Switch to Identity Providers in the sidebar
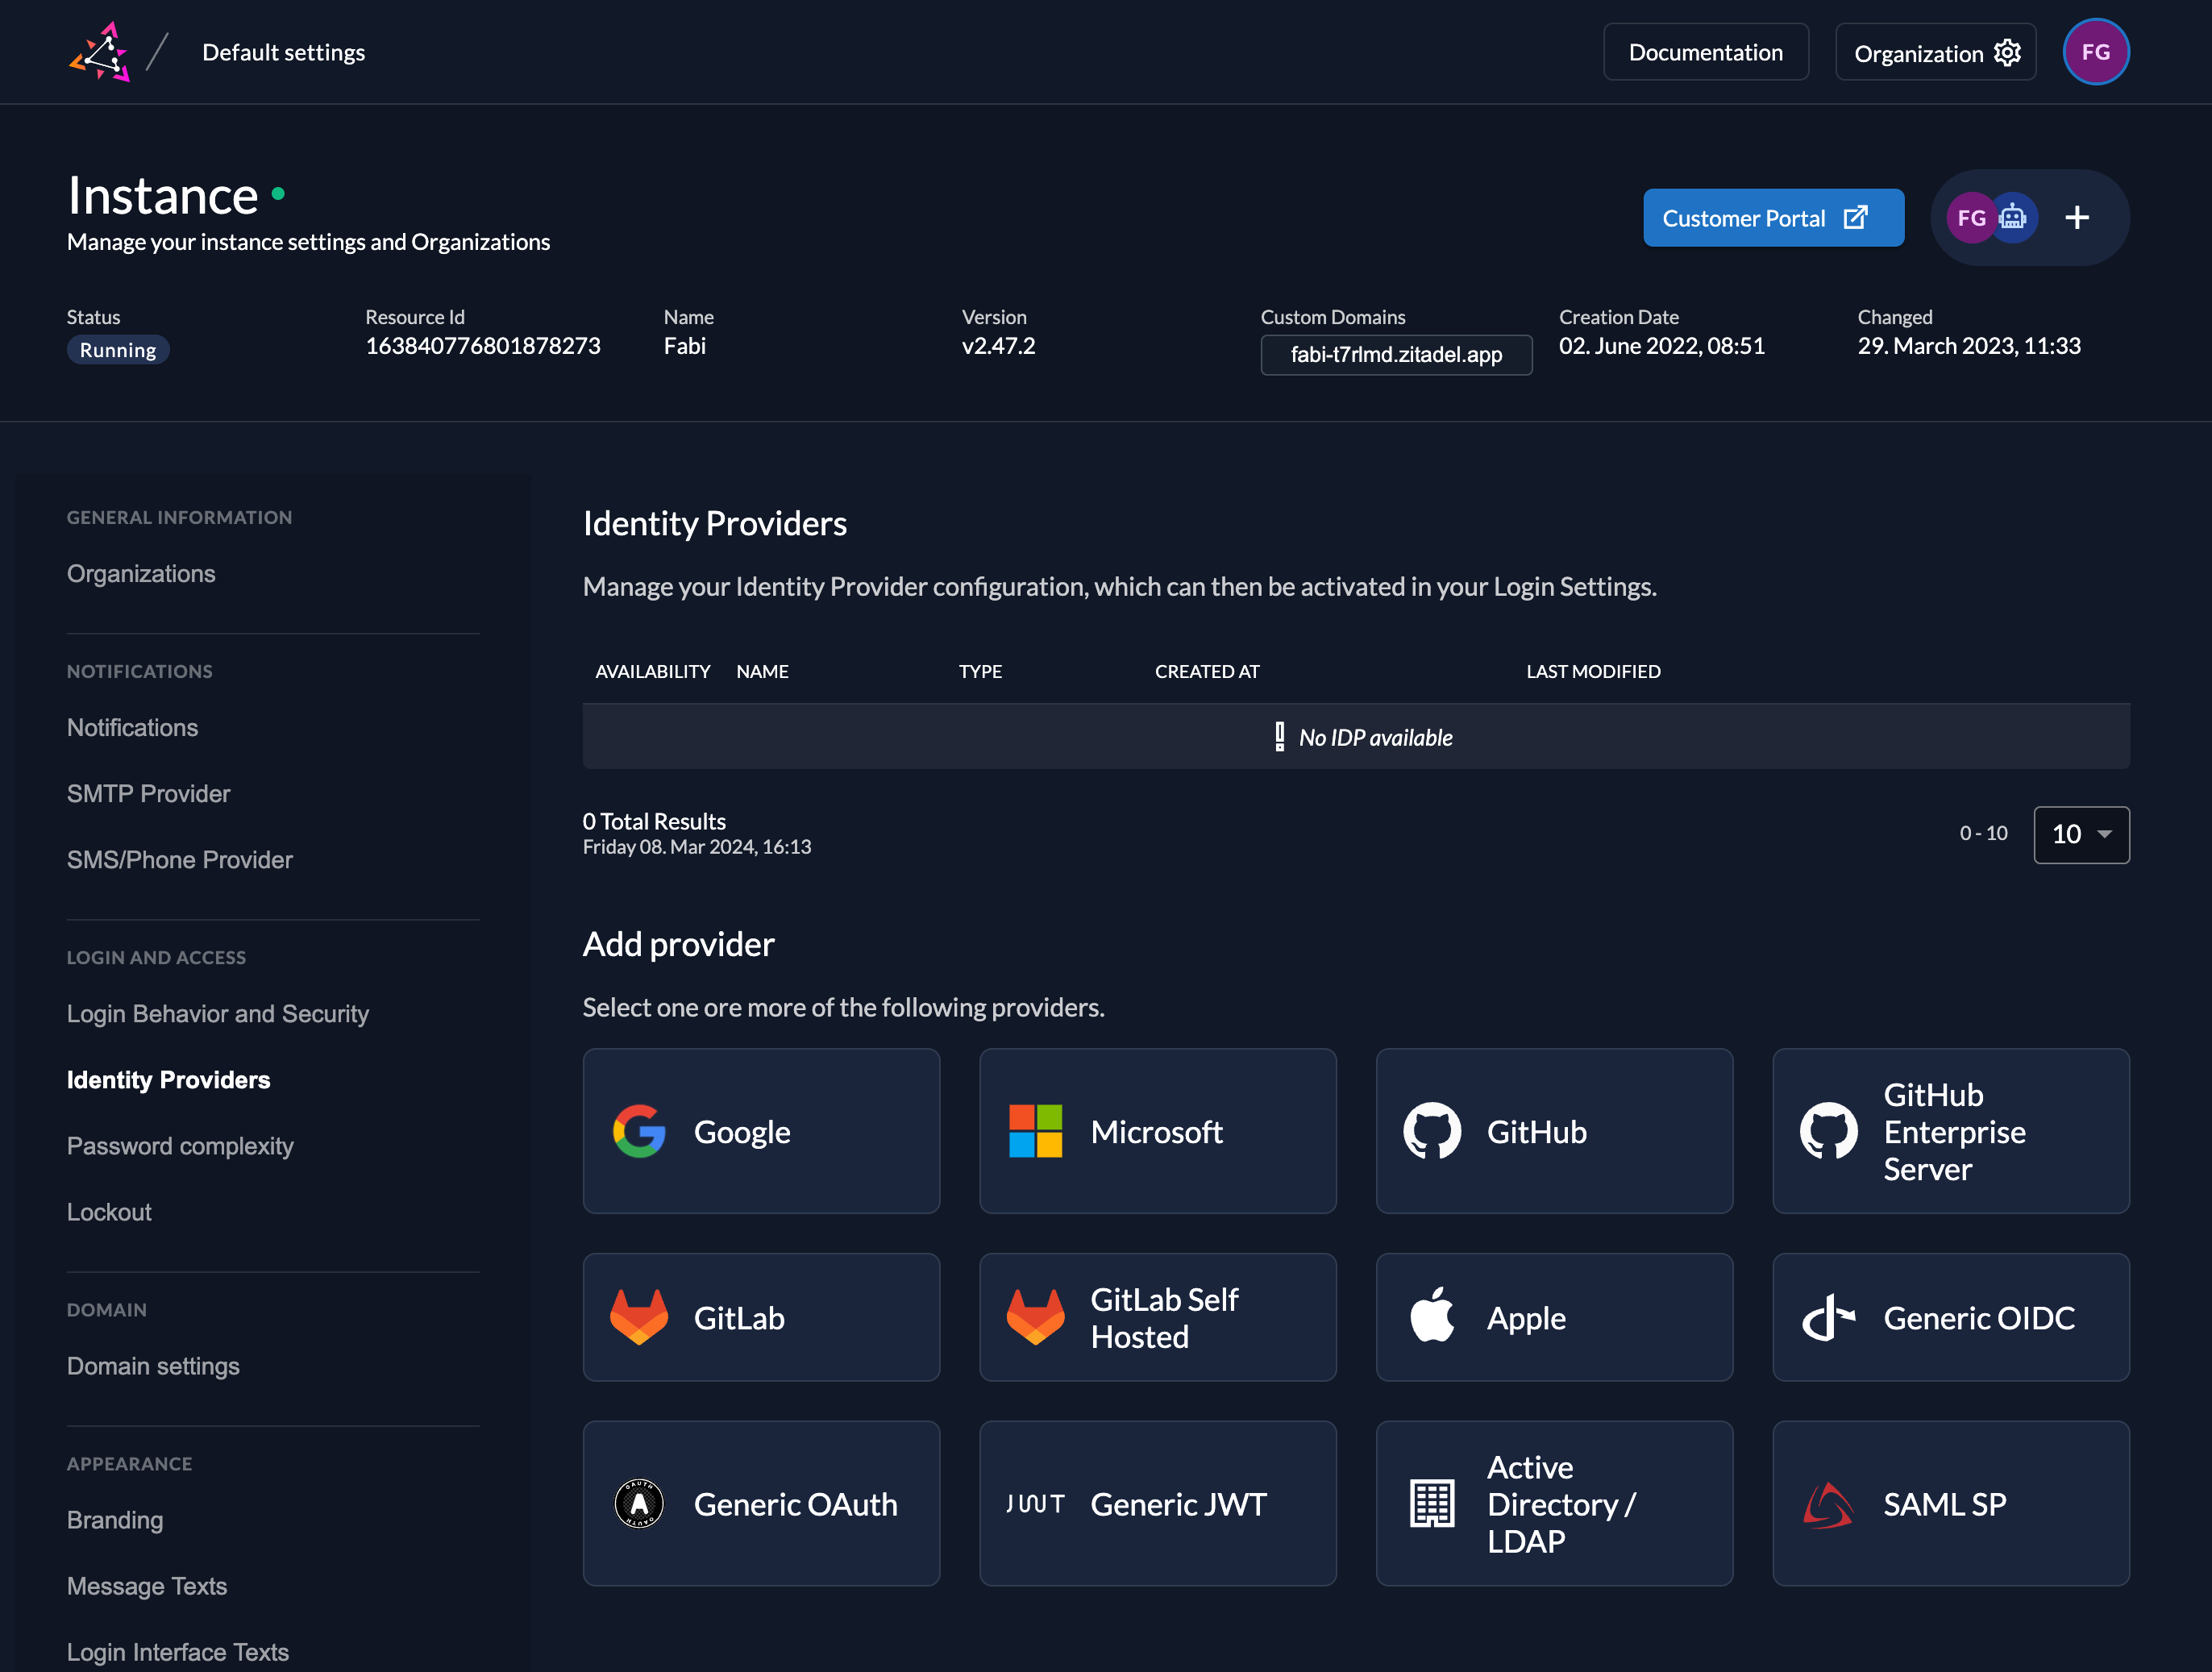The width and height of the screenshot is (2212, 1672). coord(168,1079)
